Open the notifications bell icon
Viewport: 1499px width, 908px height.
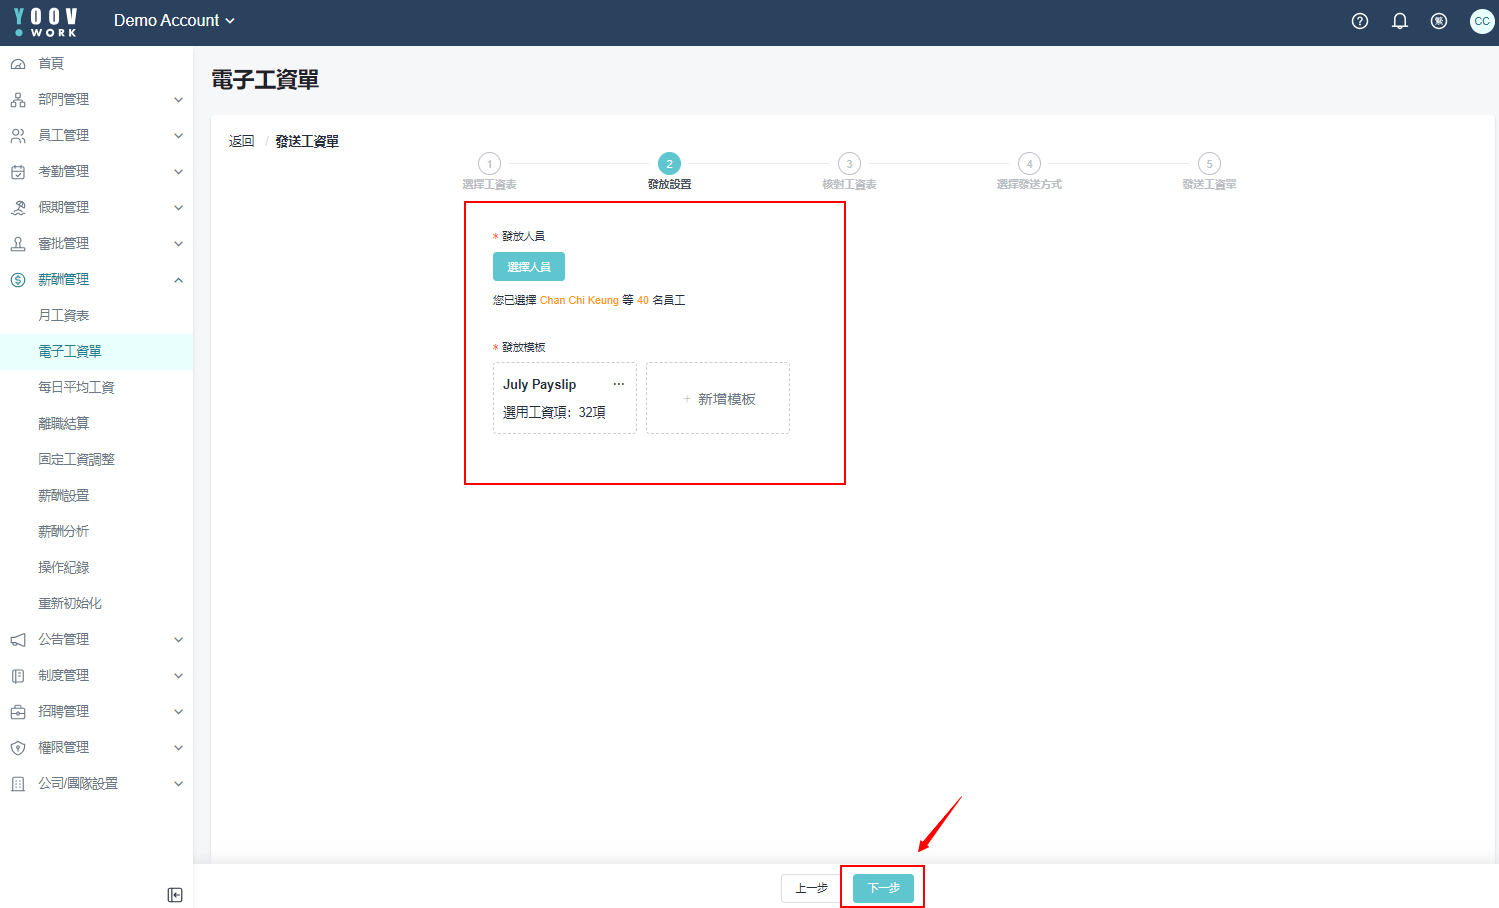1399,21
